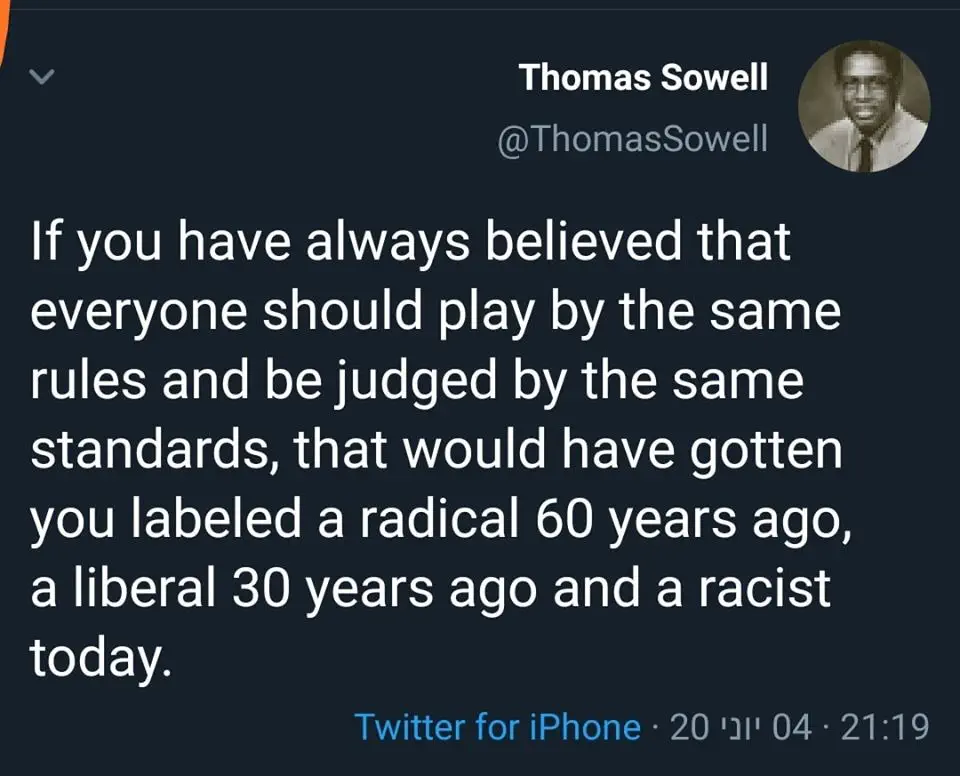The height and width of the screenshot is (776, 960).
Task: Click Thomas Sowell's profile picture
Action: (x=866, y=106)
